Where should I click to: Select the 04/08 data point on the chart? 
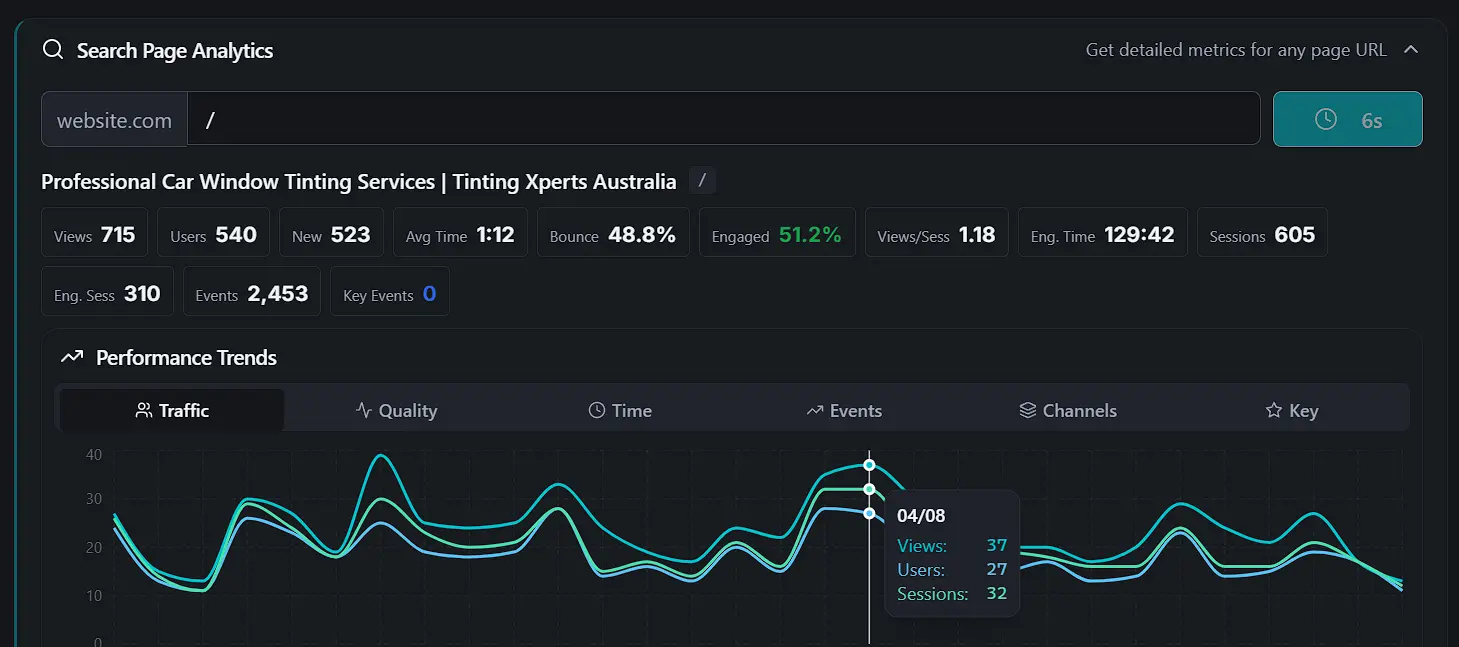coord(868,464)
